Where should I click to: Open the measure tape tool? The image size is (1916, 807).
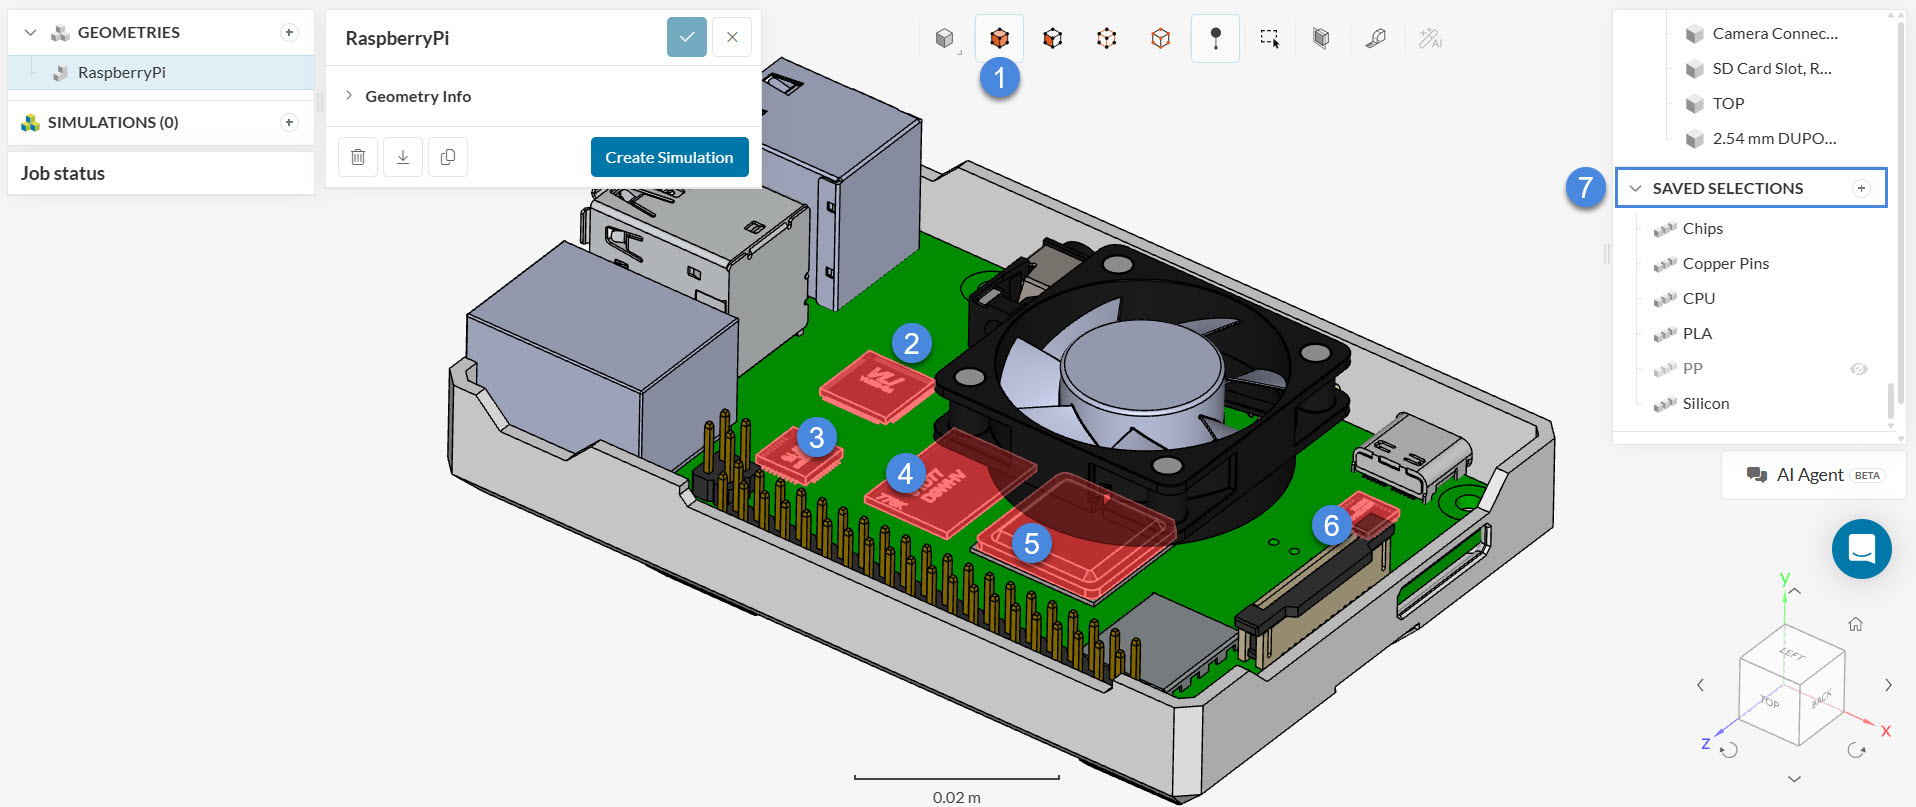click(1375, 39)
